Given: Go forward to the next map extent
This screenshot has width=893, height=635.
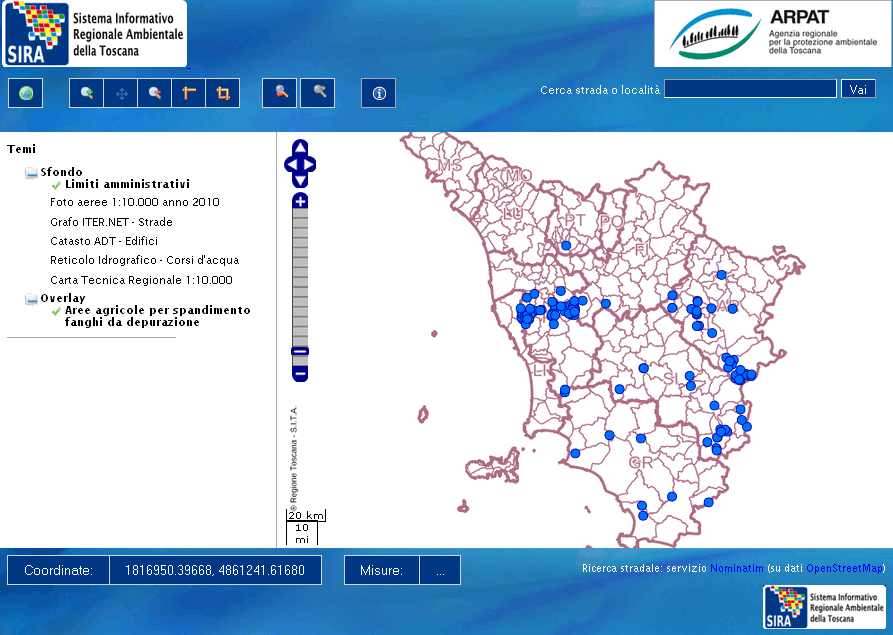Looking at the screenshot, I should [x=317, y=93].
